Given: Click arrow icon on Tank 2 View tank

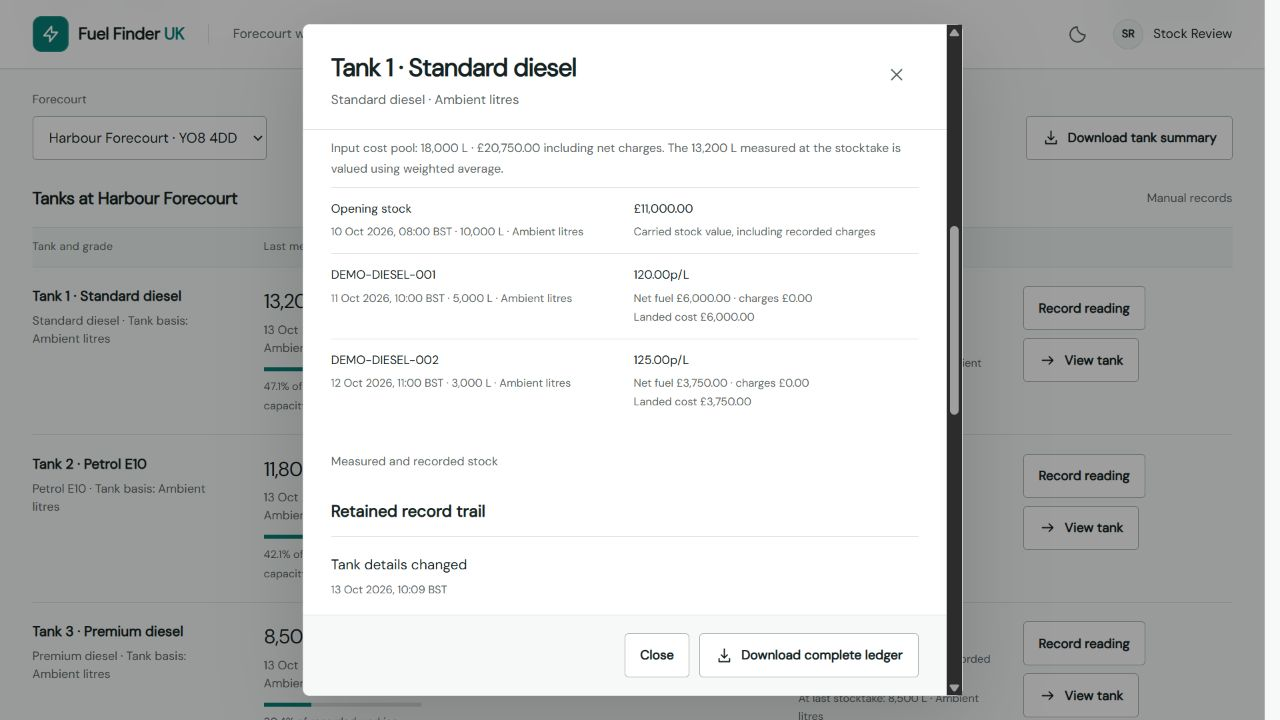Looking at the screenshot, I should tap(1047, 528).
